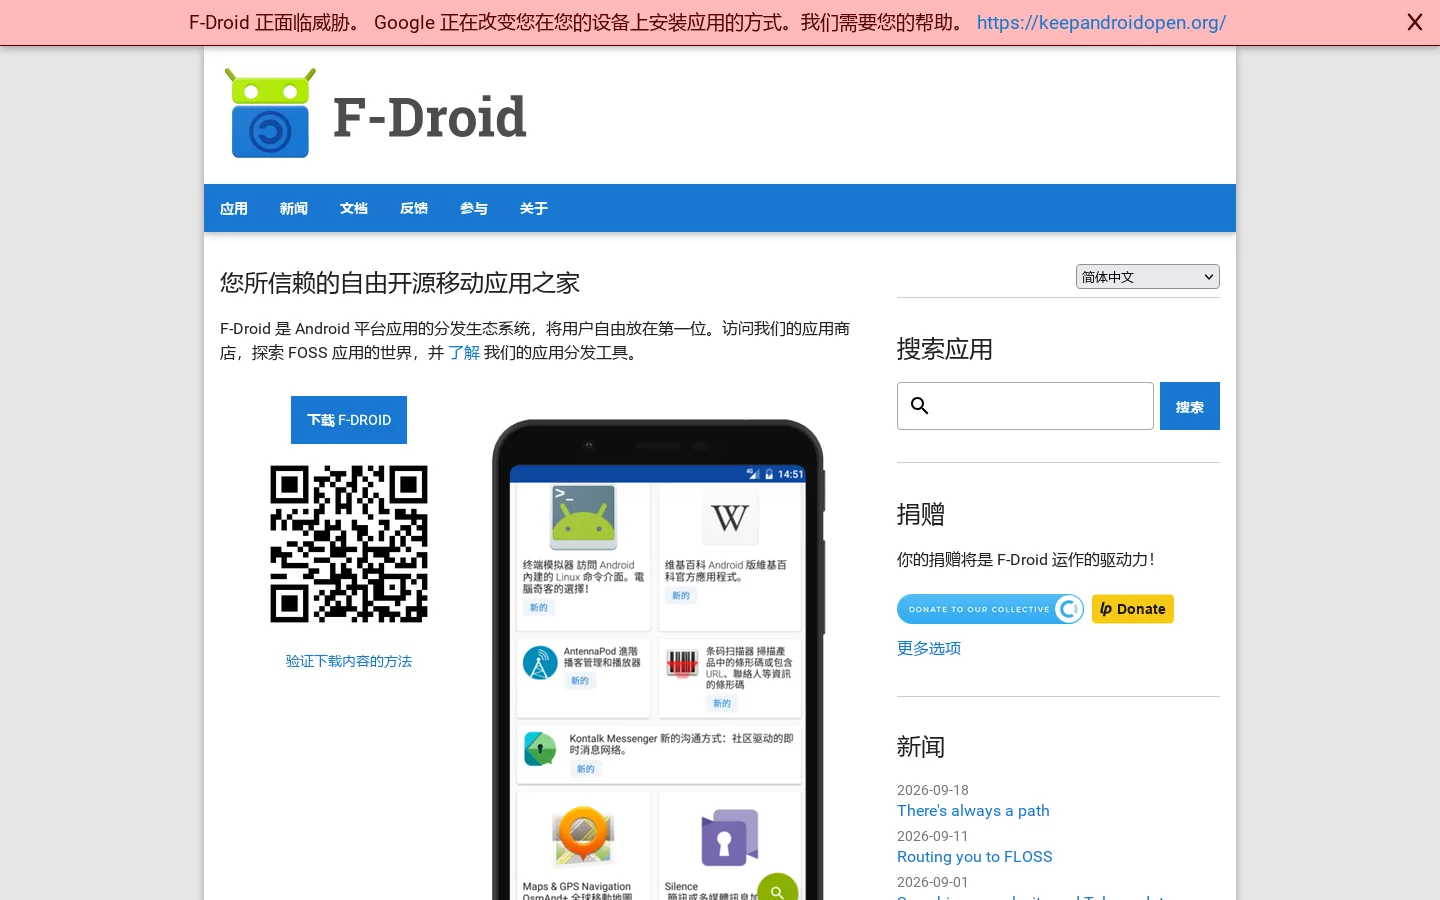Dismiss the warning banner with X

(1414, 22)
